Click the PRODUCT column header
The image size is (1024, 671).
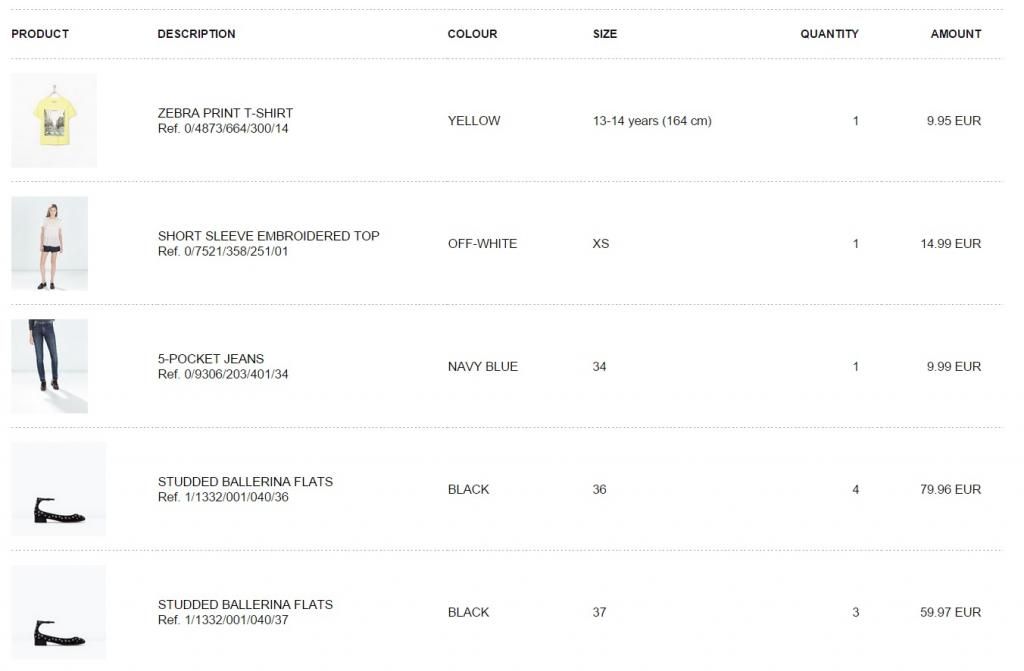(40, 34)
